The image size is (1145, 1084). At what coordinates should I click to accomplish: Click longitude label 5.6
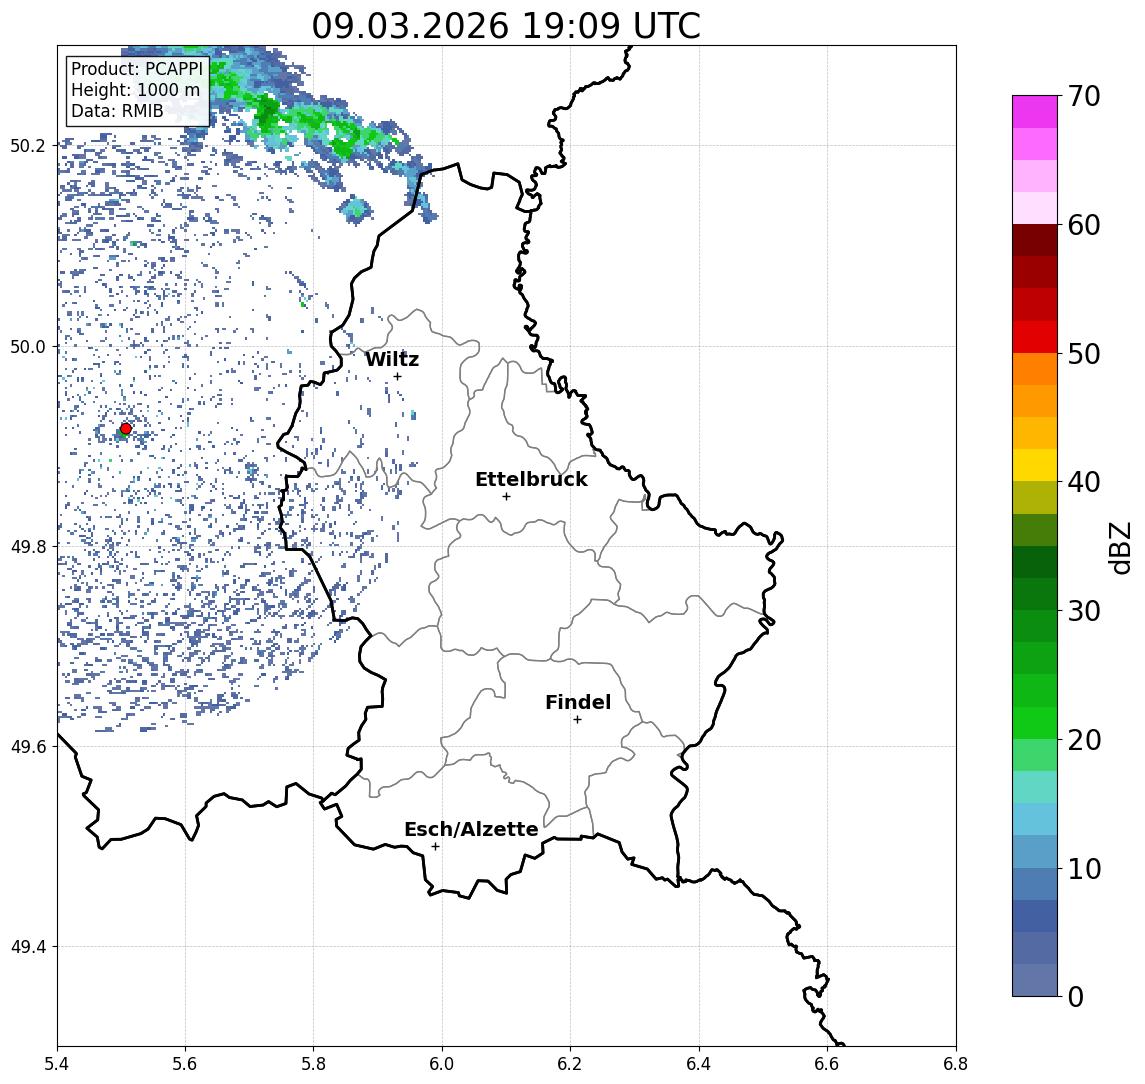pyautogui.click(x=185, y=1064)
